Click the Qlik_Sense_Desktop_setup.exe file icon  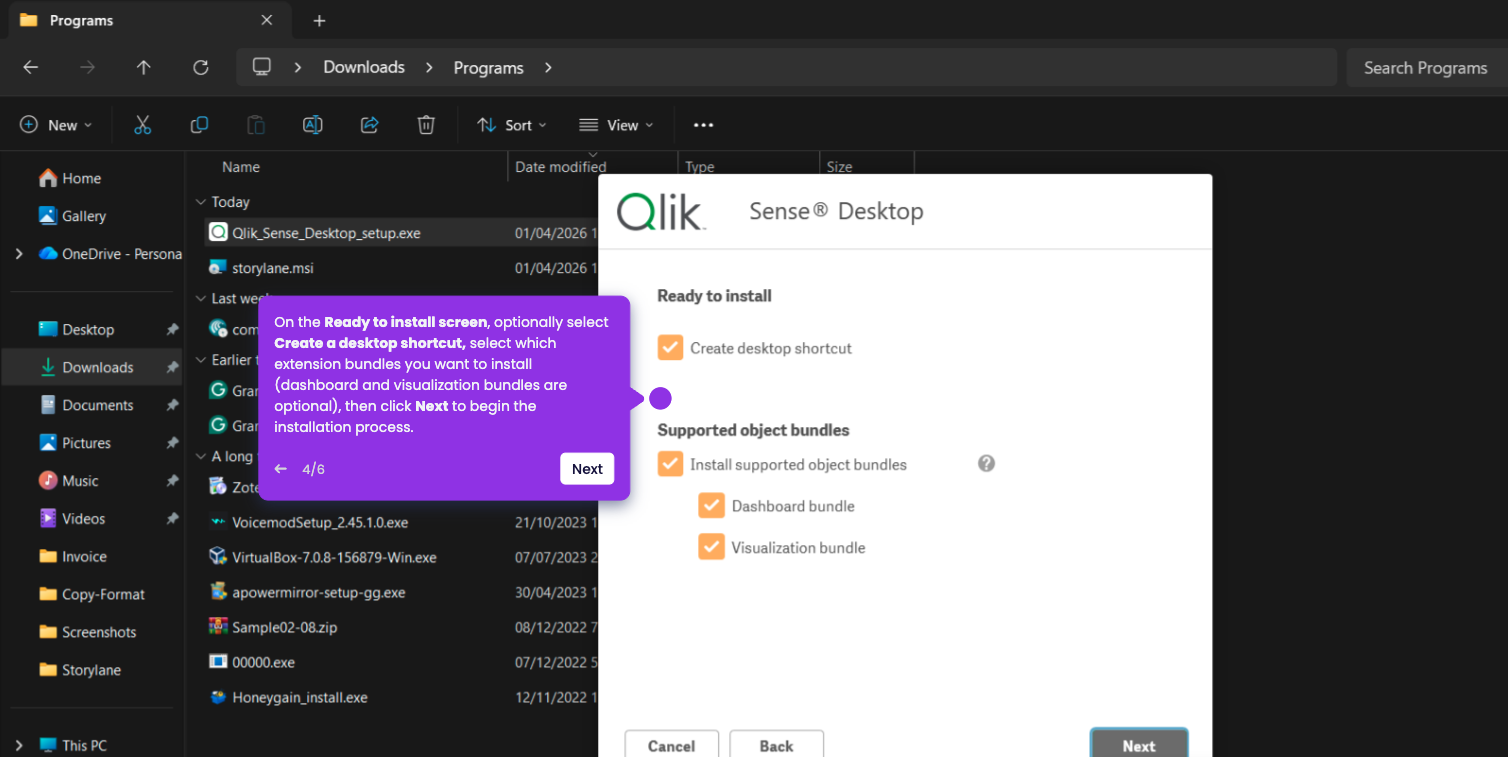tap(218, 232)
